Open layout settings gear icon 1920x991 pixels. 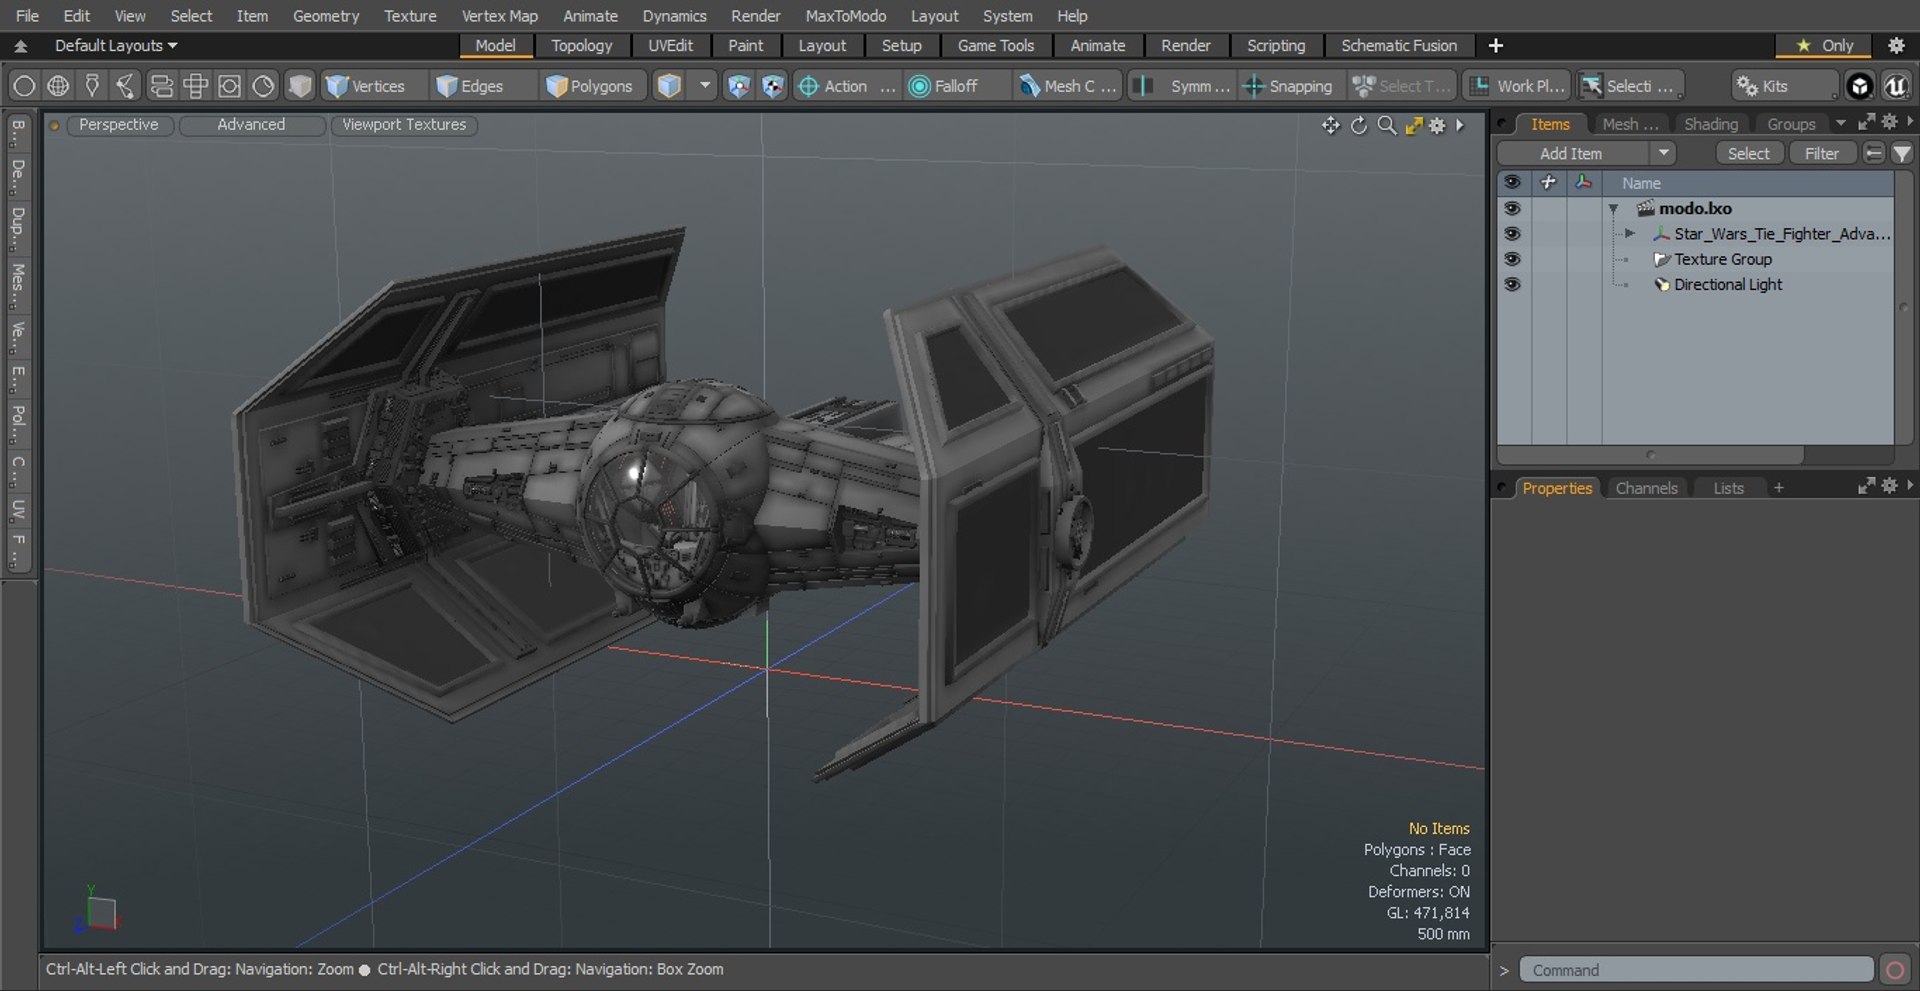point(1895,46)
